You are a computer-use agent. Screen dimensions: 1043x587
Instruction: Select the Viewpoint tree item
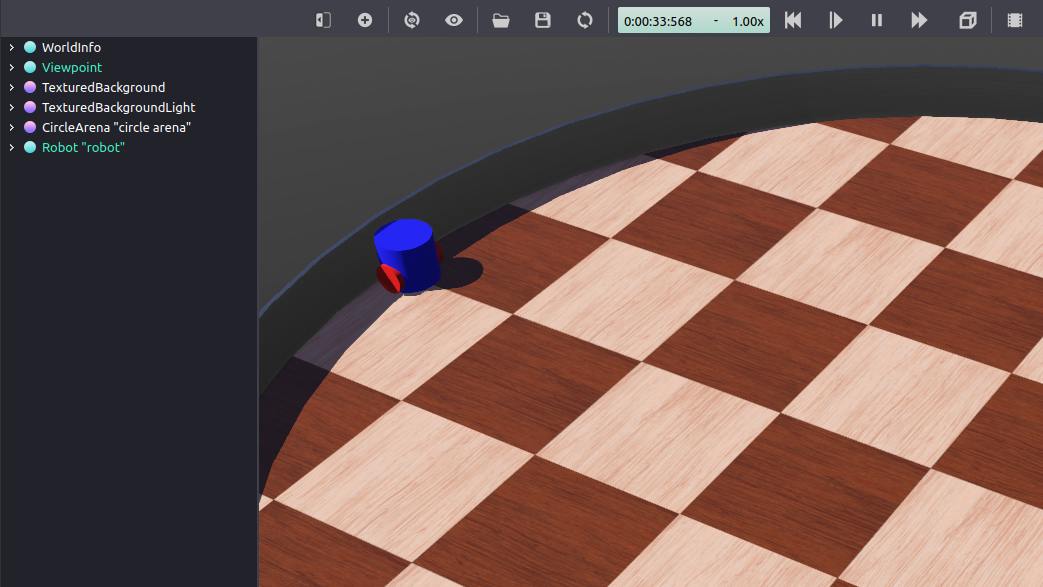[71, 67]
